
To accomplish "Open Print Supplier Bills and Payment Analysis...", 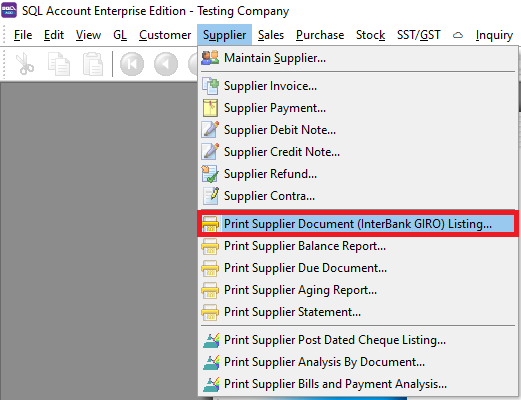I will 358,384.
